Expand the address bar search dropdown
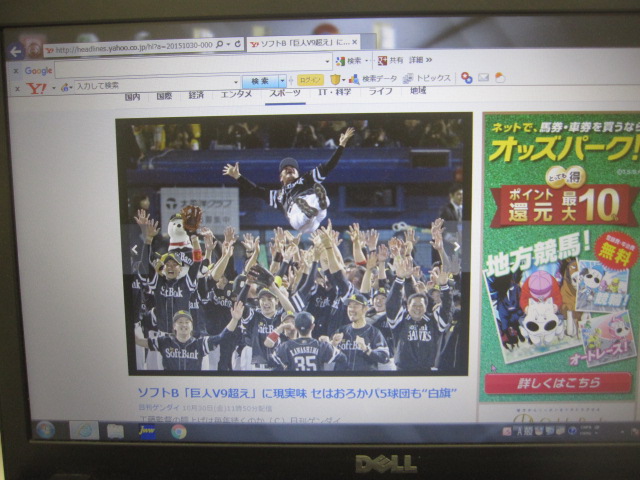 coord(228,46)
